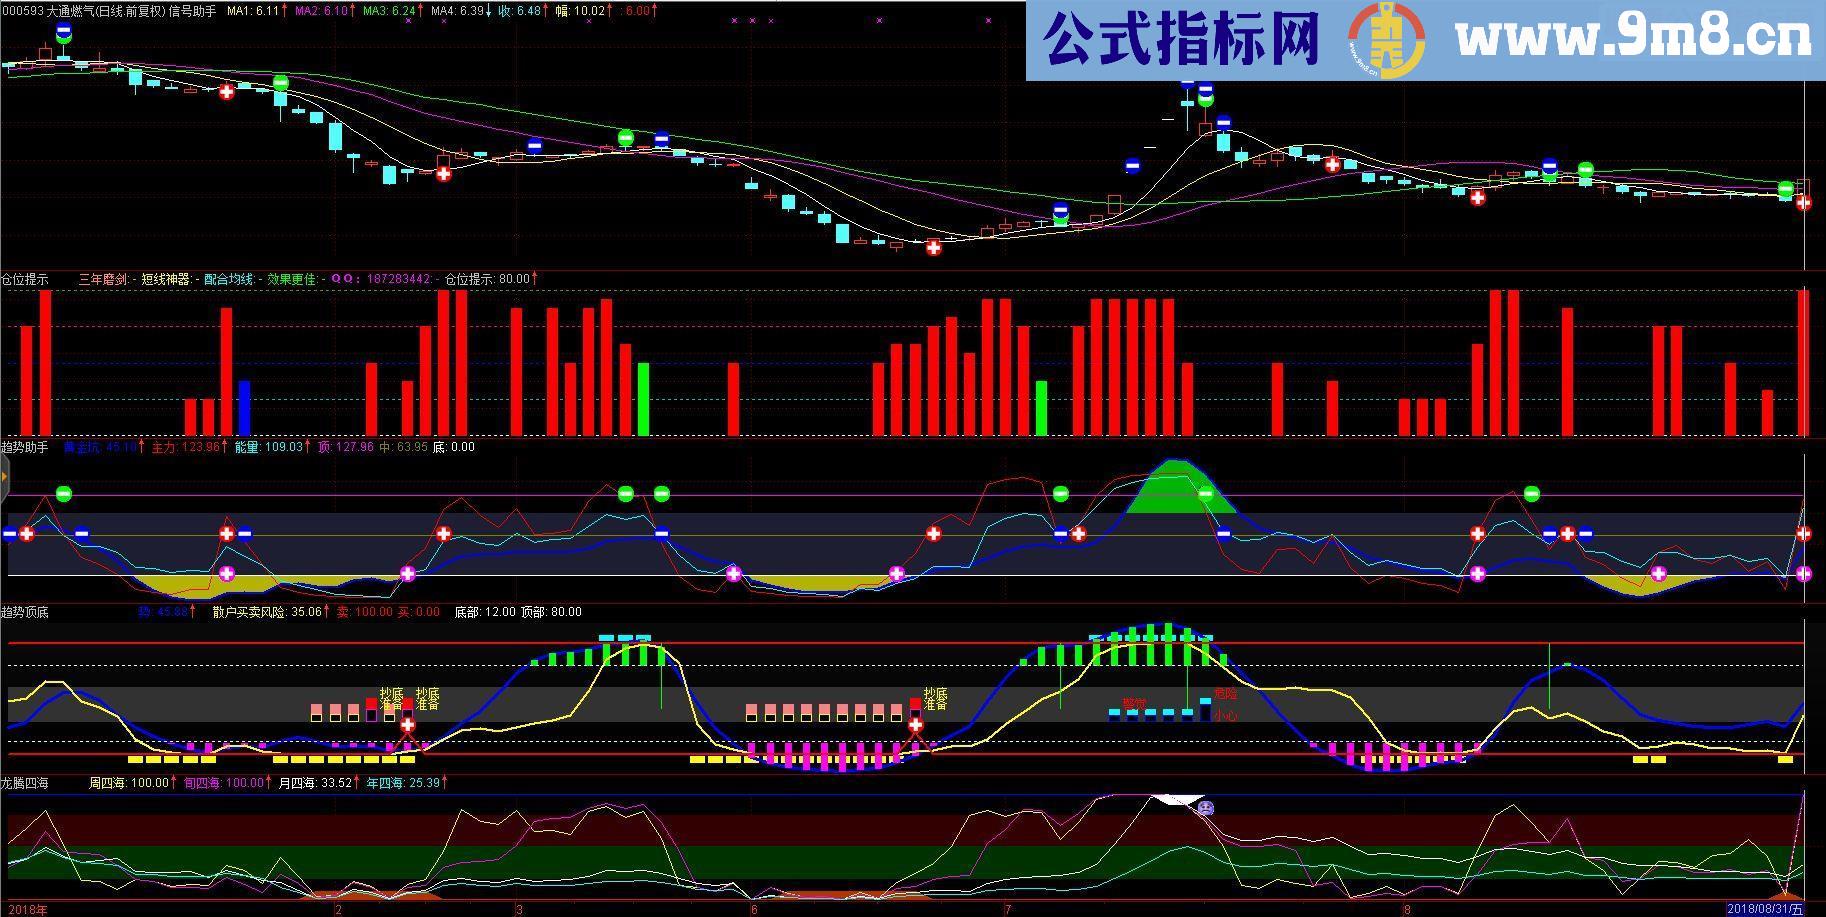Screen dimensions: 1826x917
Task: Click month 7 on the time axis
Action: point(1008,910)
